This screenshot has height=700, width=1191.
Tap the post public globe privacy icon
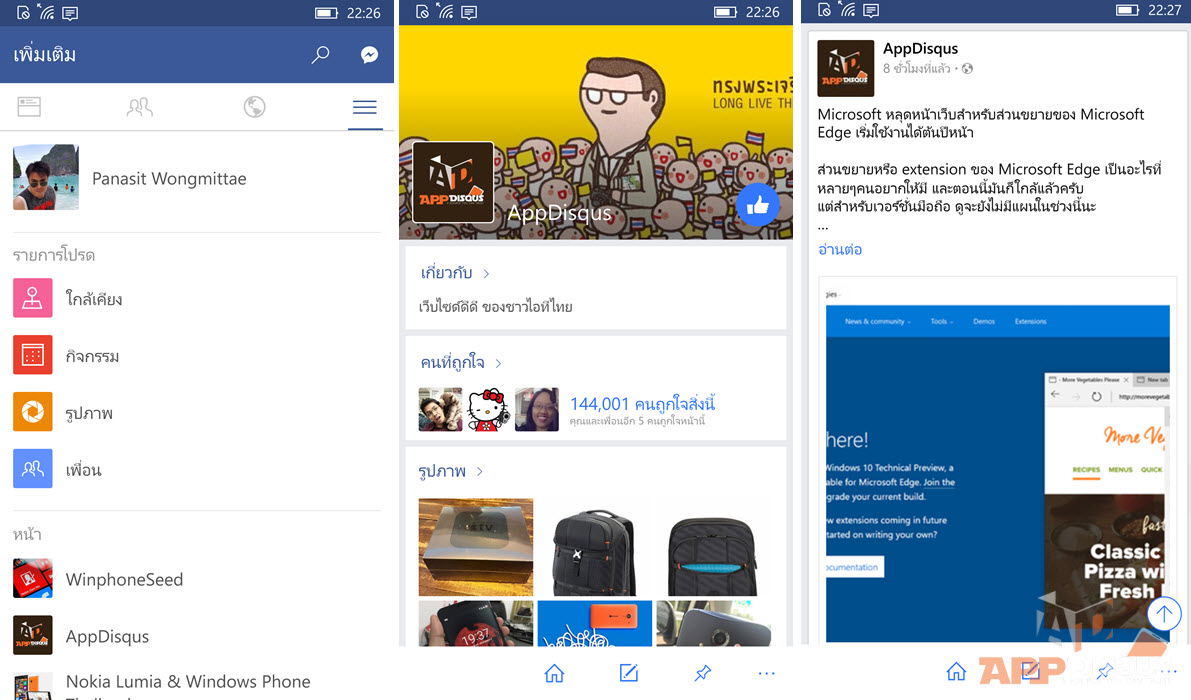pos(968,69)
